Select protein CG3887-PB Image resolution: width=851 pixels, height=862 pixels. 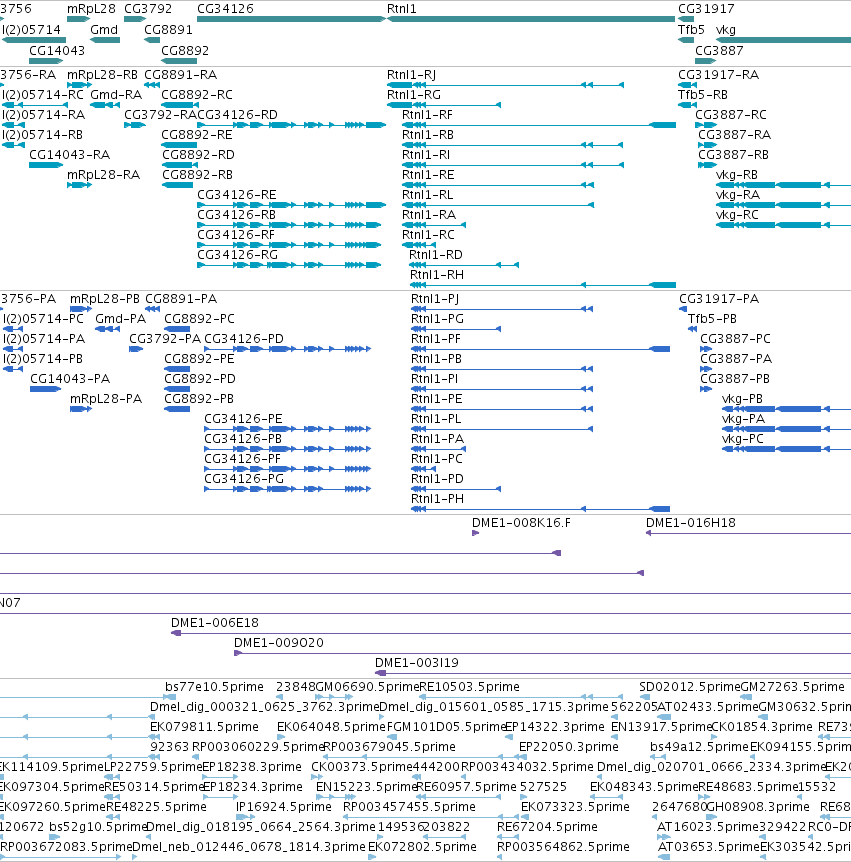coord(735,379)
